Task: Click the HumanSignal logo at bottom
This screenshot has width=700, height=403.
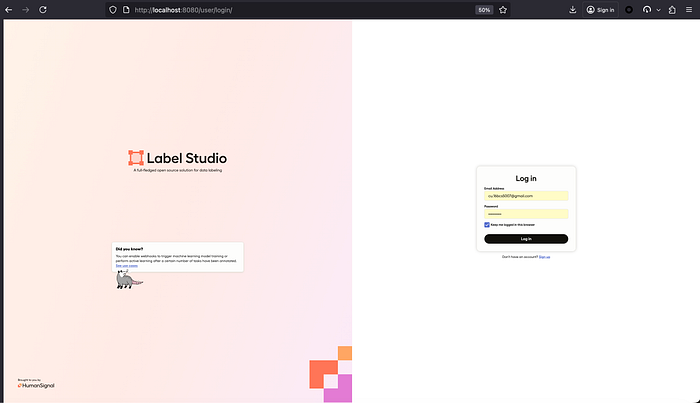Action: tap(36, 386)
